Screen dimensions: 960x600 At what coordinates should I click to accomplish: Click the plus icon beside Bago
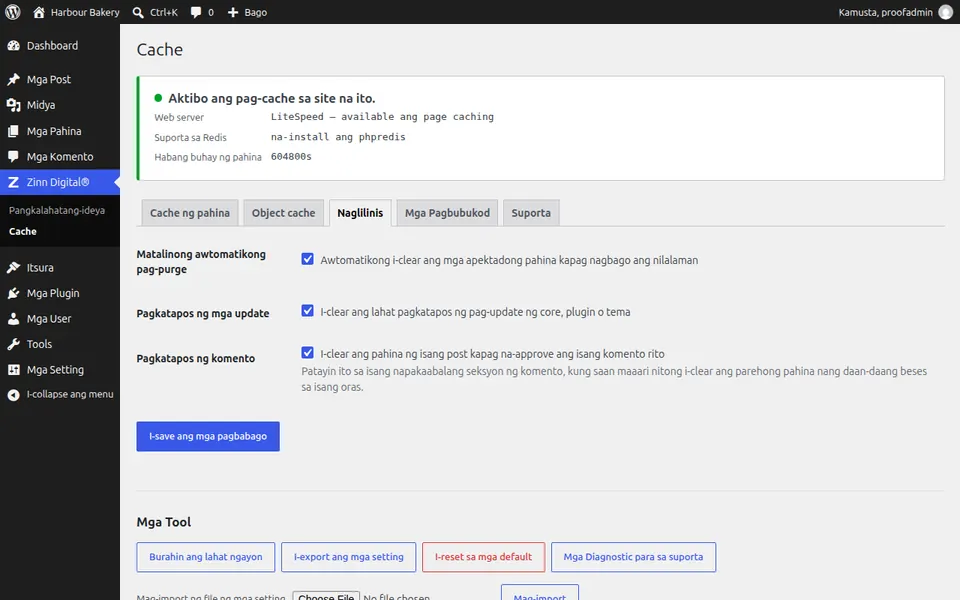click(x=233, y=12)
